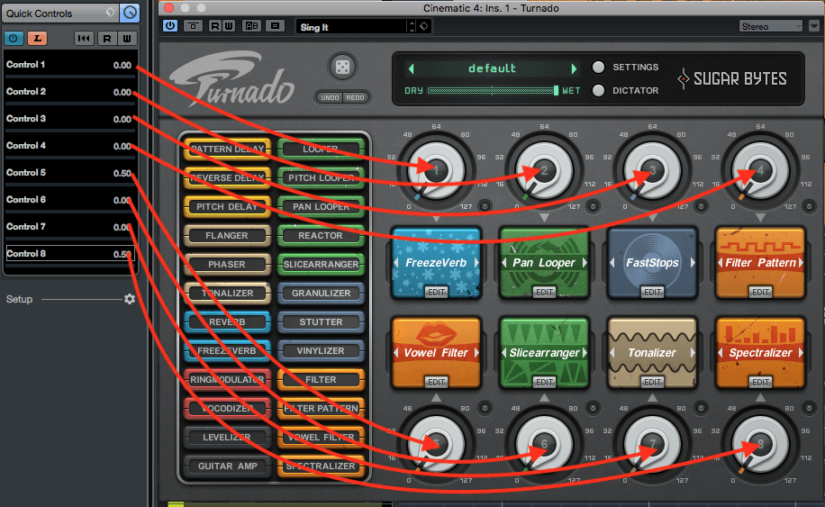The height and width of the screenshot is (507, 825).
Task: Adjust the DRY/WET mix slider
Action: (493, 90)
